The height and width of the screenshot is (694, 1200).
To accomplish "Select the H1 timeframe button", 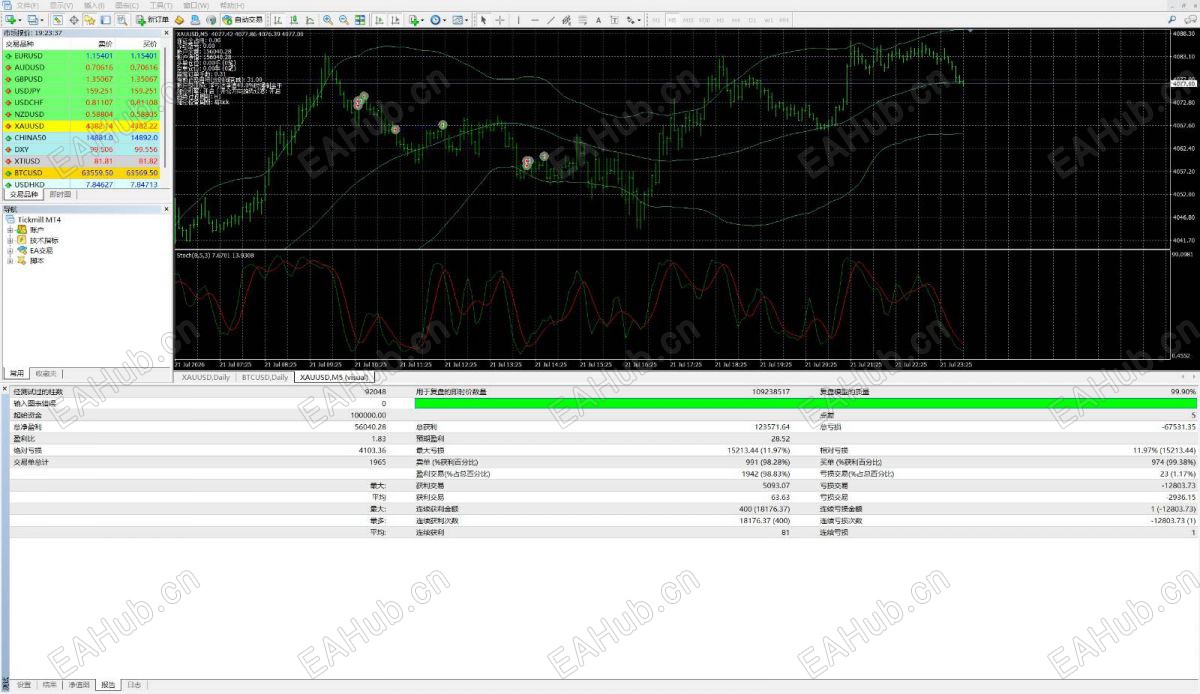I will 720,20.
